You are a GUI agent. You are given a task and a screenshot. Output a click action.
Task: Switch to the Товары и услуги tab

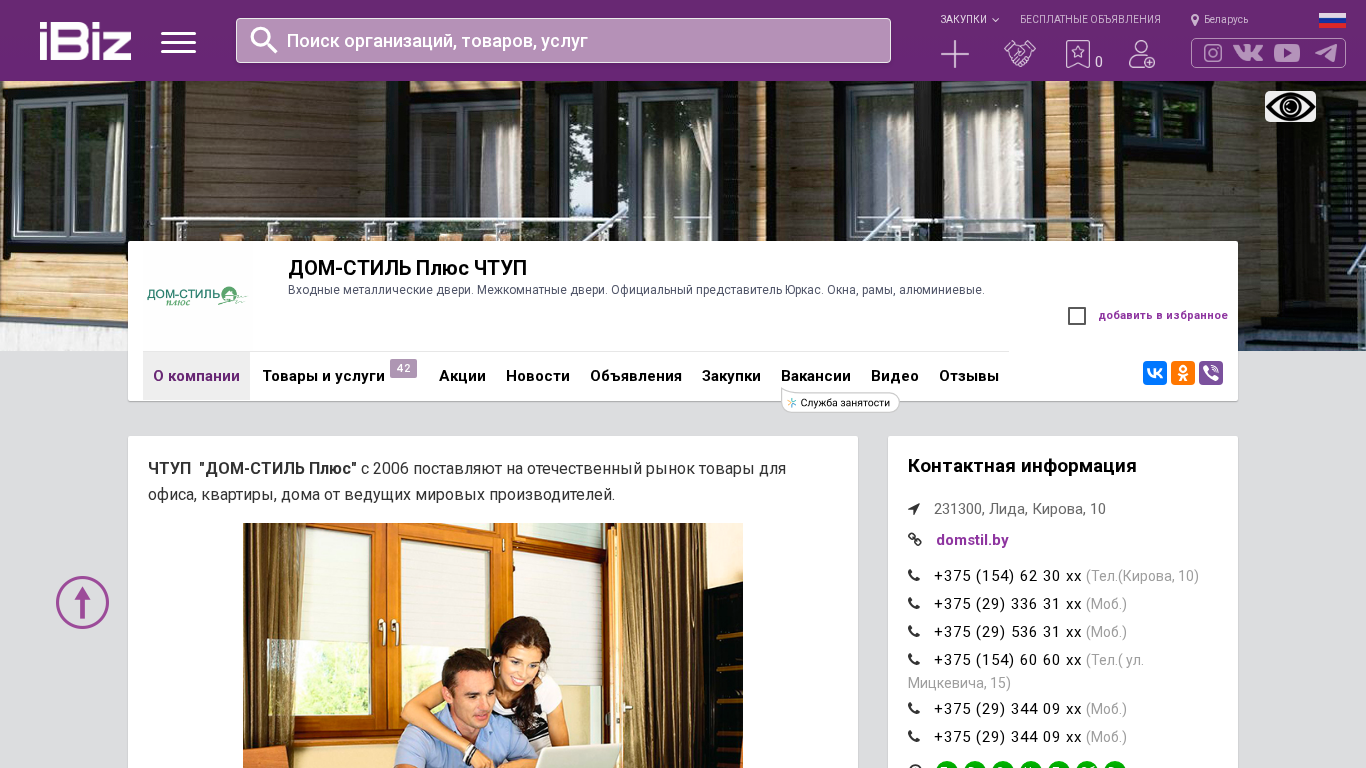pyautogui.click(x=323, y=376)
